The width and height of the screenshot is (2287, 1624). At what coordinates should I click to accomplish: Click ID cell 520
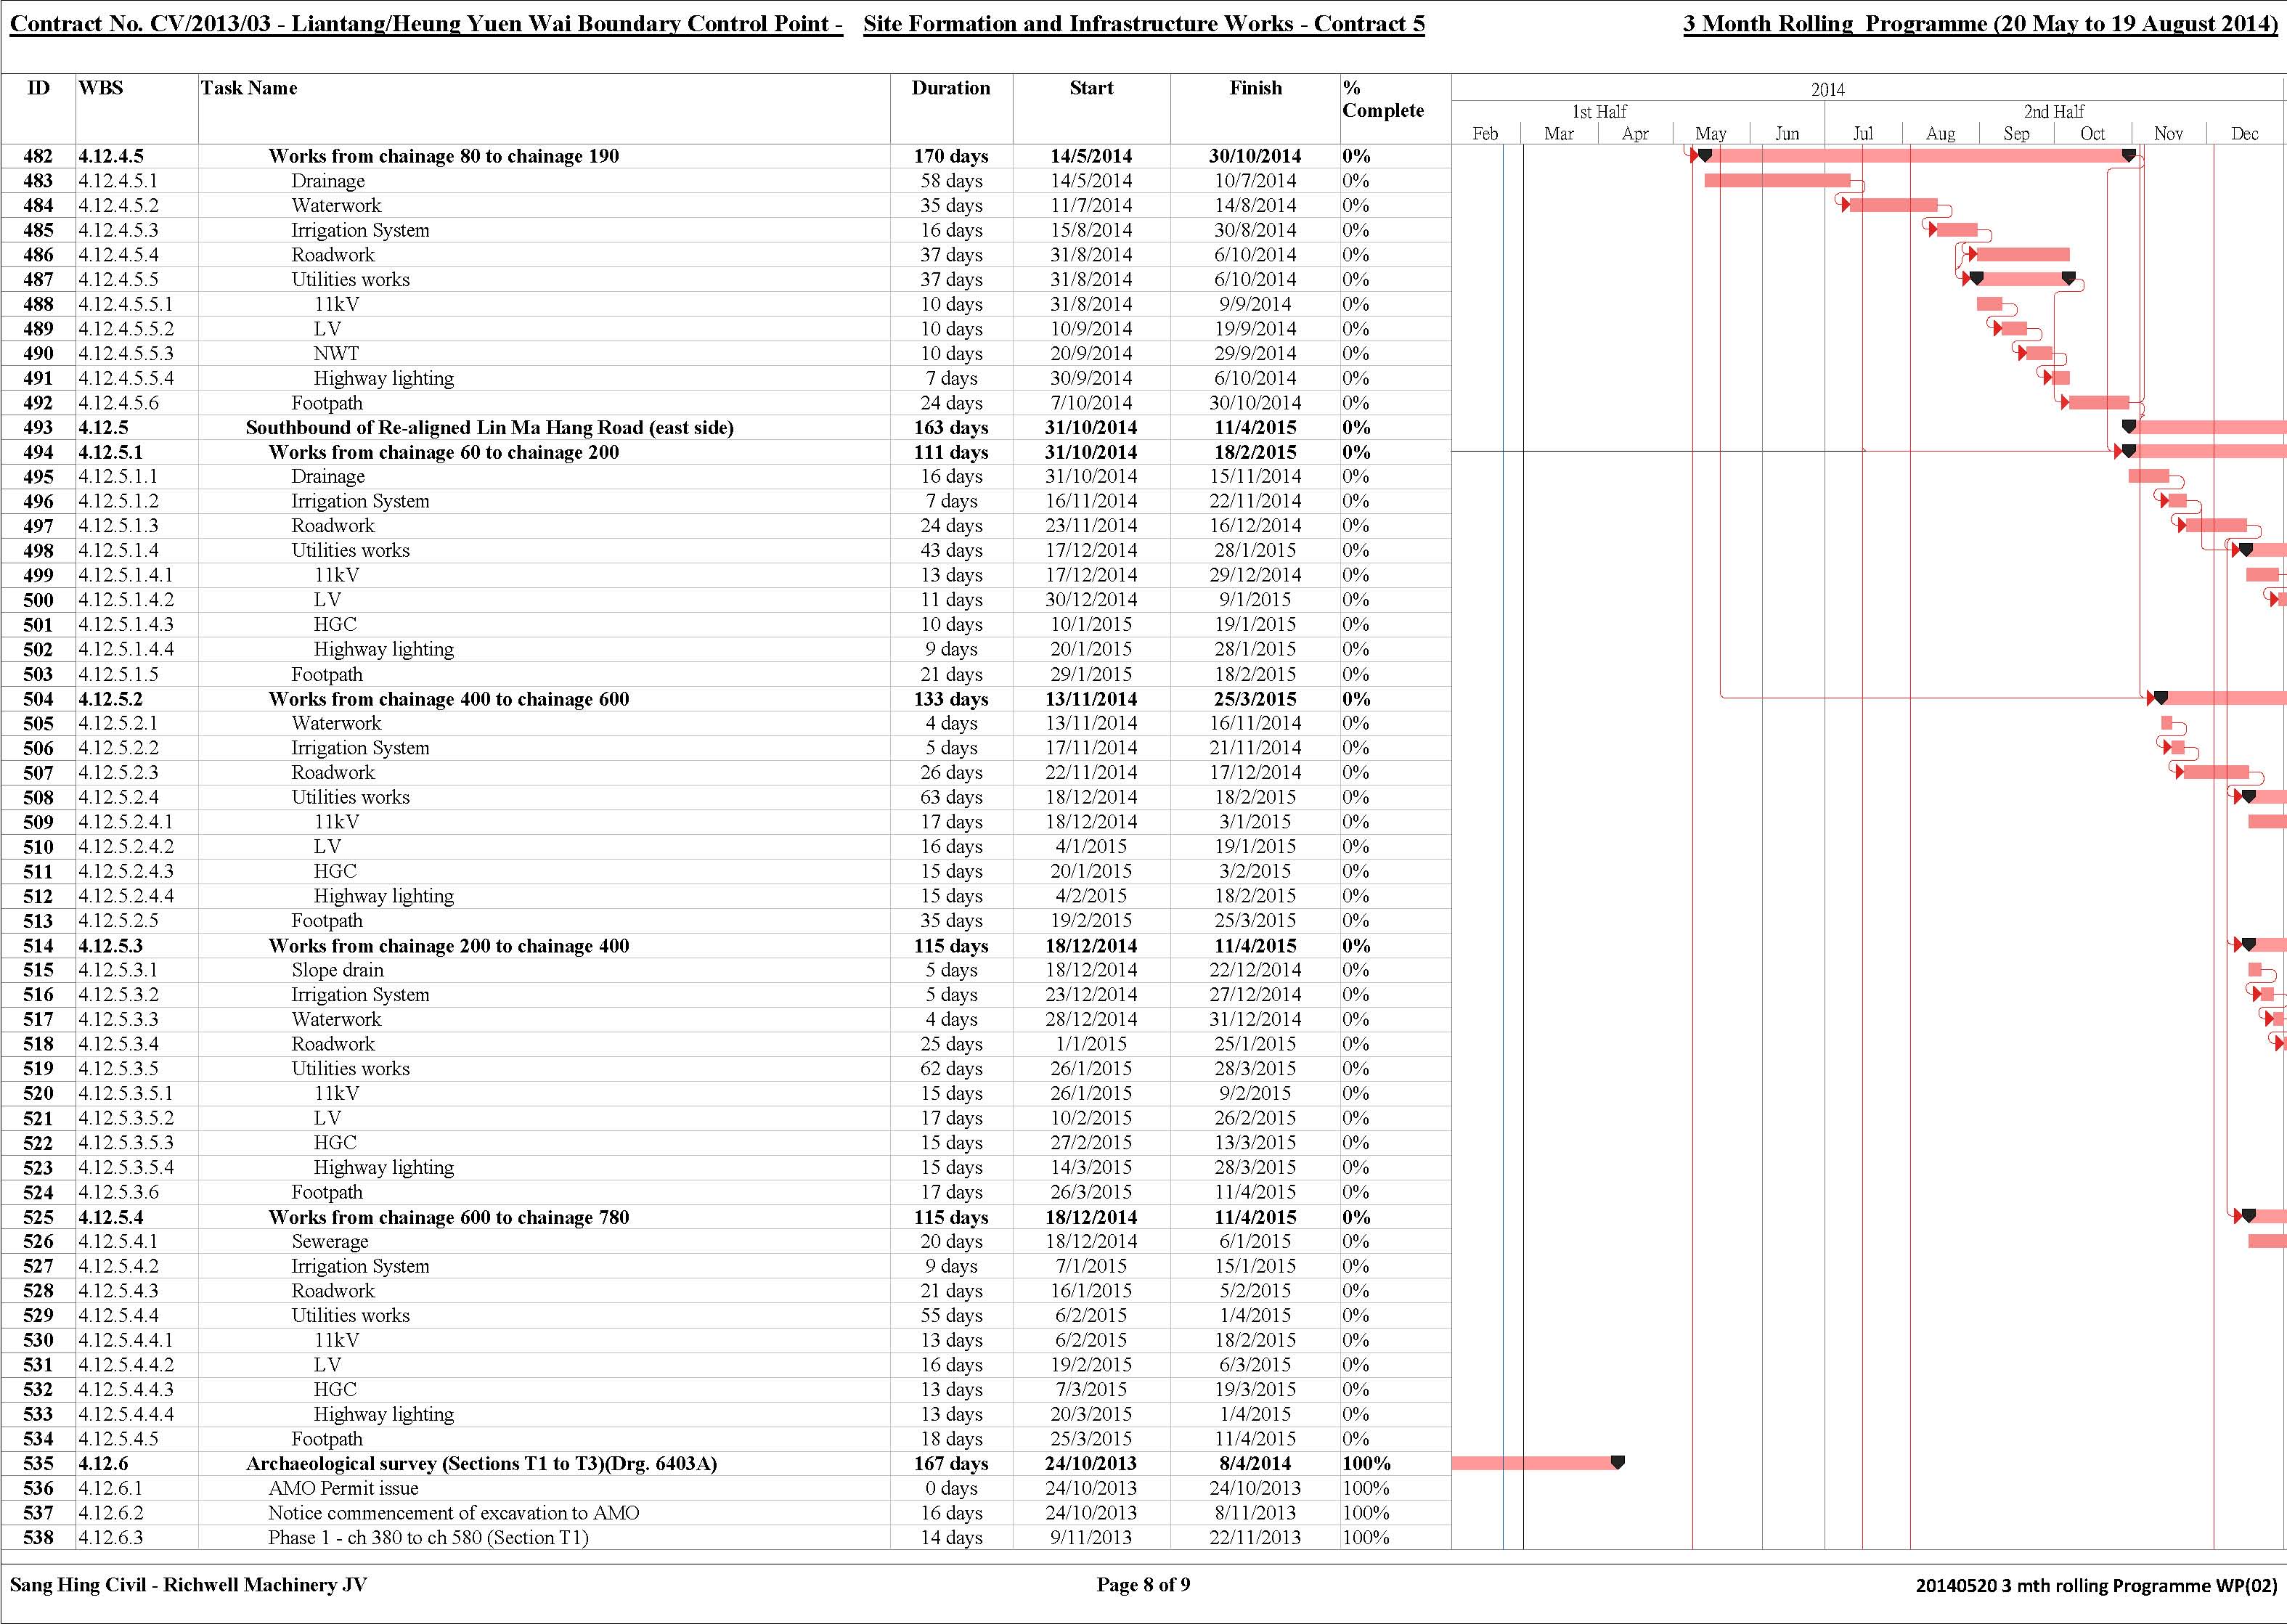coord(38,1094)
